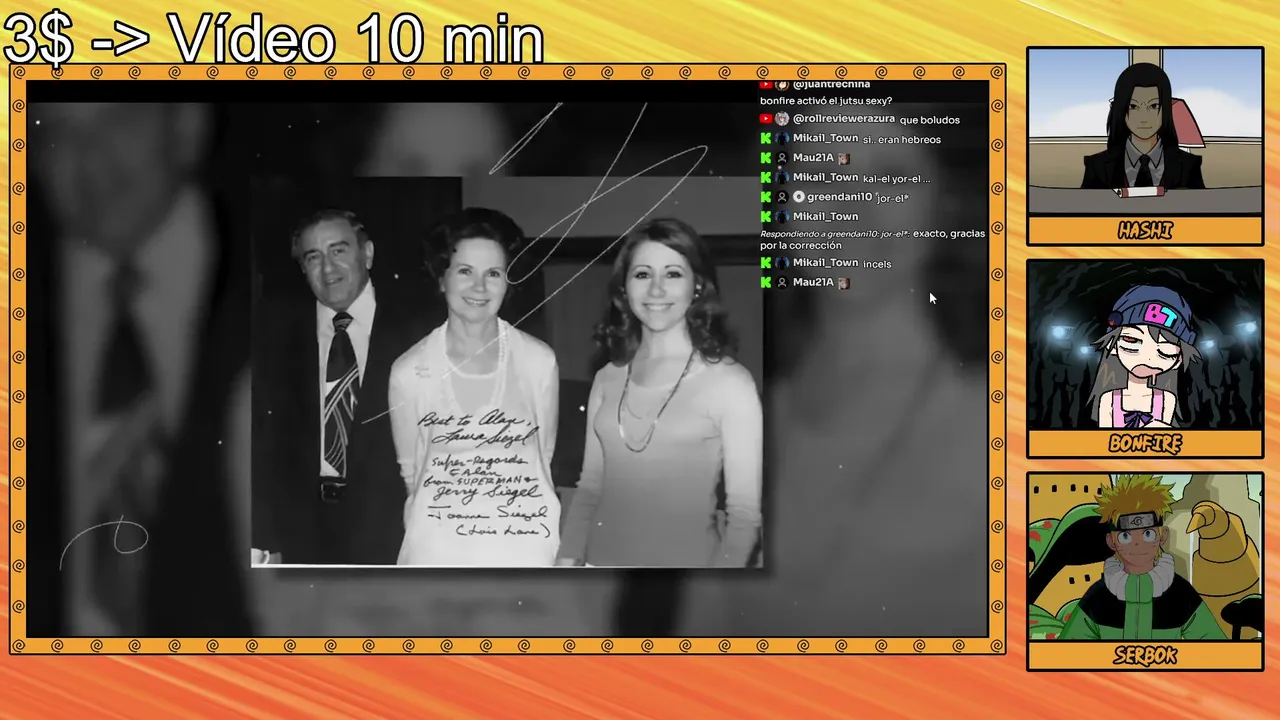
Task: Click the chat message "bonfire activó el jutsu sexy?"
Action: click(x=826, y=101)
